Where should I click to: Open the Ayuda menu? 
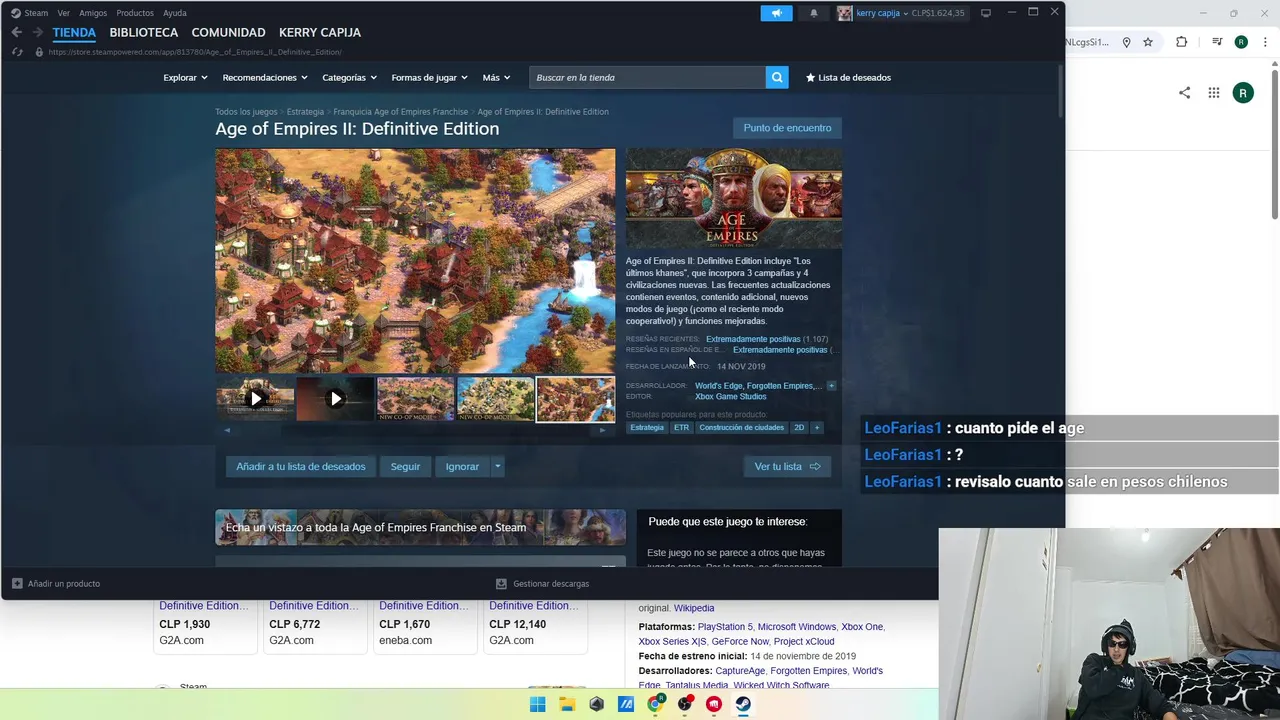click(175, 13)
